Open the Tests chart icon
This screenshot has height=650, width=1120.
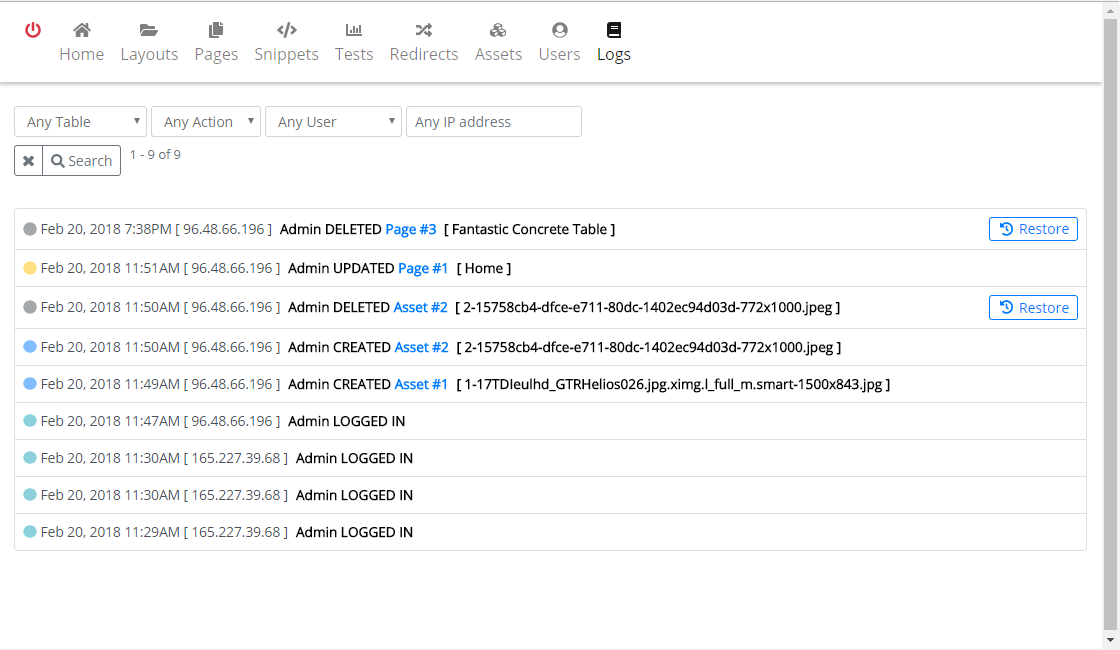click(x=354, y=30)
